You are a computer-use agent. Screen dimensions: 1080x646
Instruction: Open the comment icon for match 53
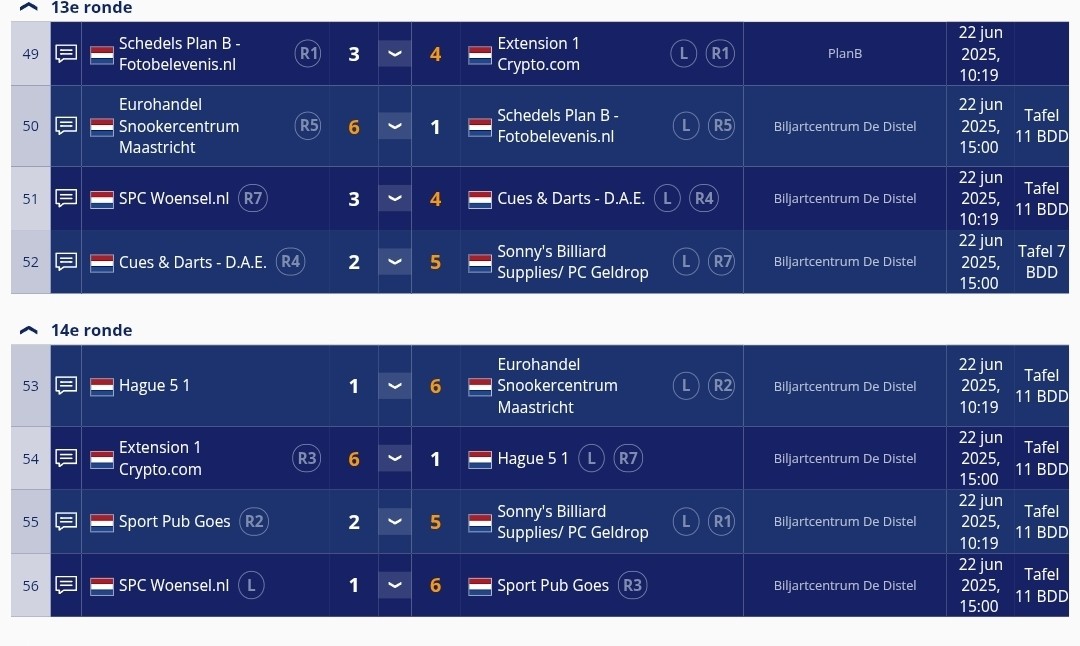tap(66, 386)
